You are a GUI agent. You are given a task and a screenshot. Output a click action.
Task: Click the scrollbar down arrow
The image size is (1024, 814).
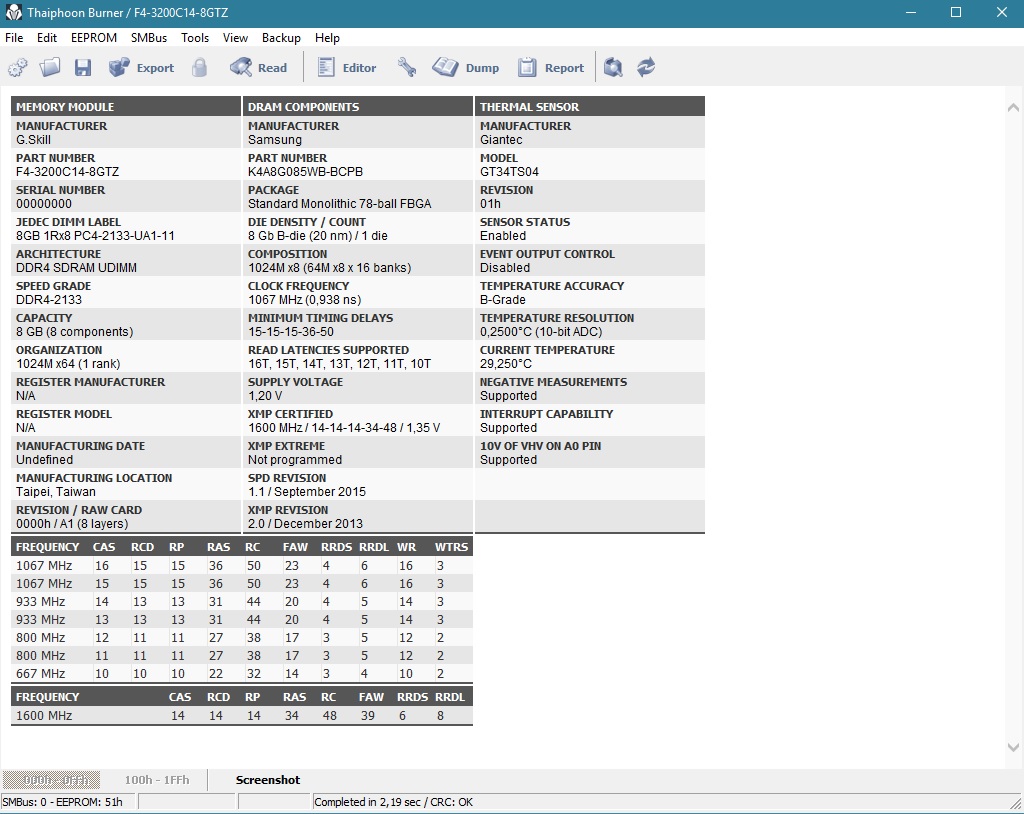1013,747
